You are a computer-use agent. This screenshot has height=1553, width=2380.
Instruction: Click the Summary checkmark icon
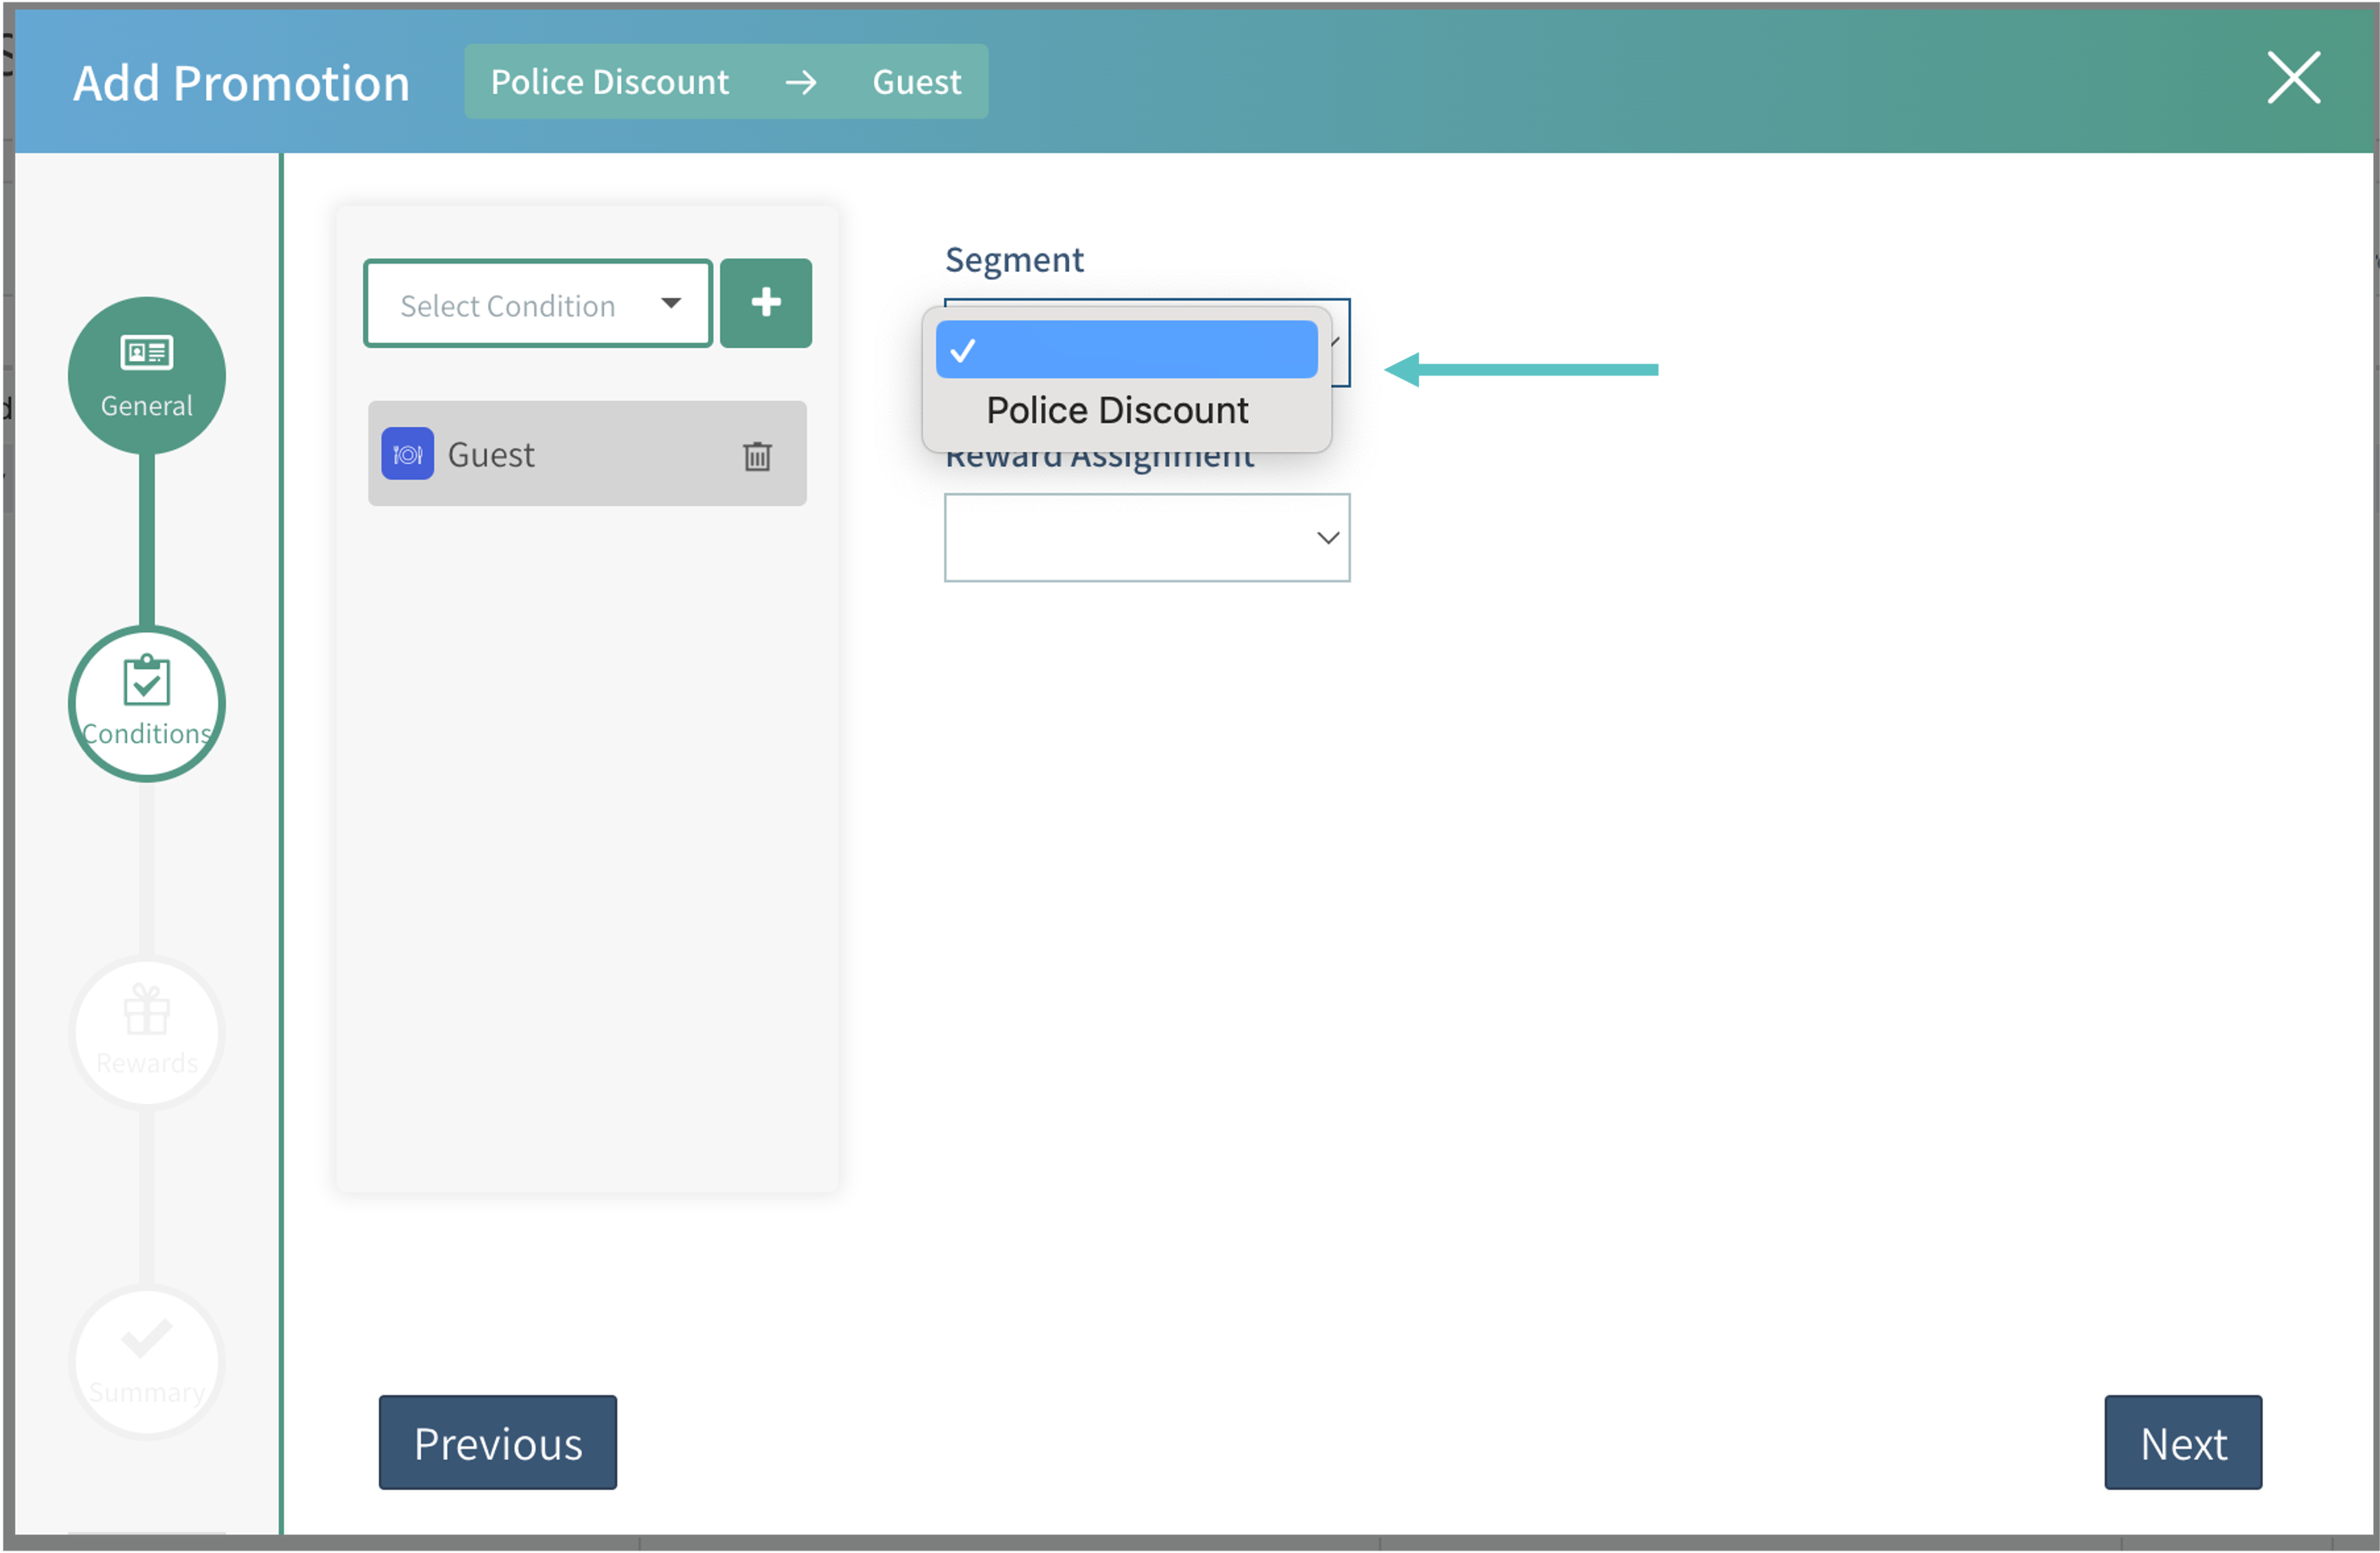click(x=146, y=1338)
